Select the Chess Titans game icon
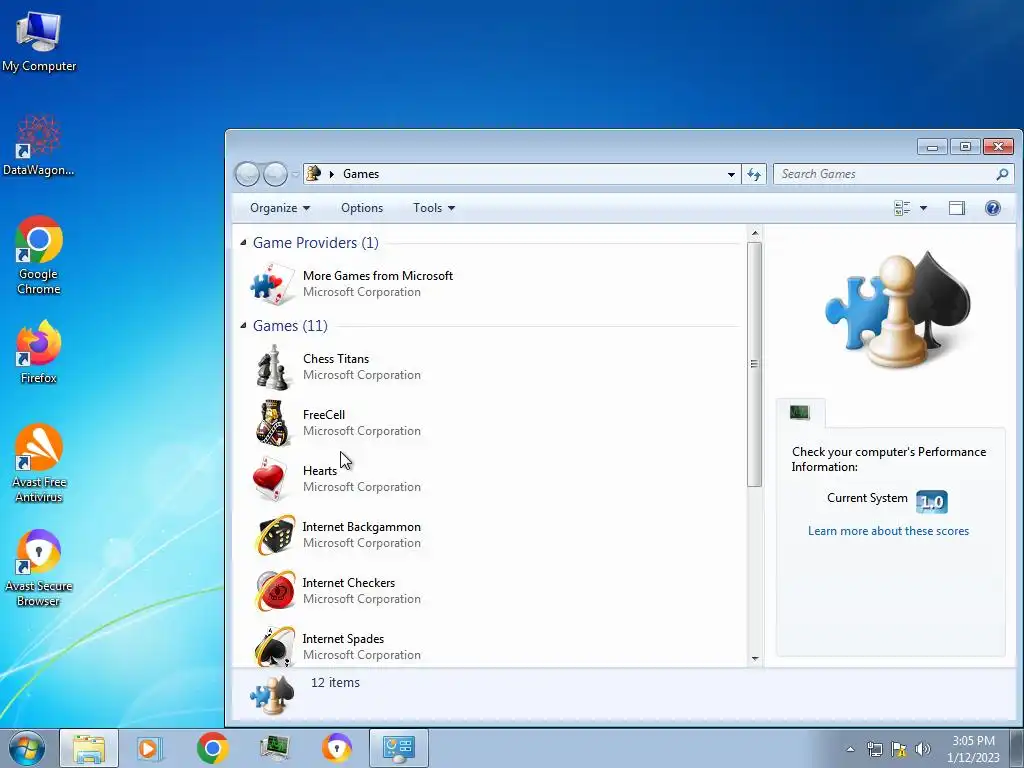The width and height of the screenshot is (1024, 768). tap(273, 368)
